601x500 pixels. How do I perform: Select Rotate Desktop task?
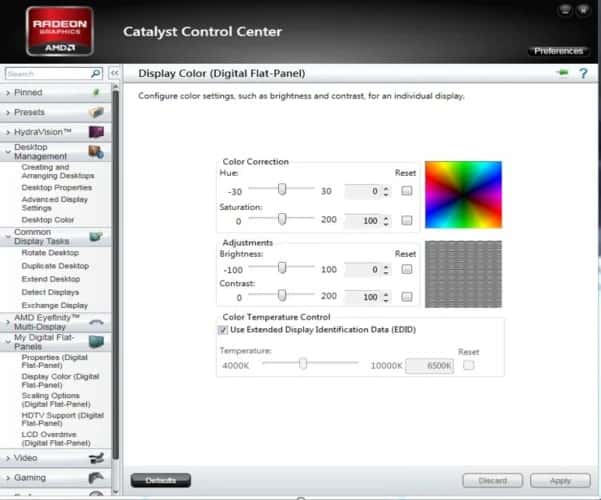50,253
